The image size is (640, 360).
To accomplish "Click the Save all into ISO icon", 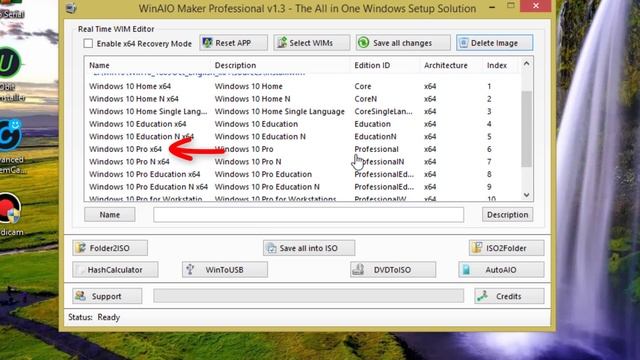I will [x=271, y=248].
